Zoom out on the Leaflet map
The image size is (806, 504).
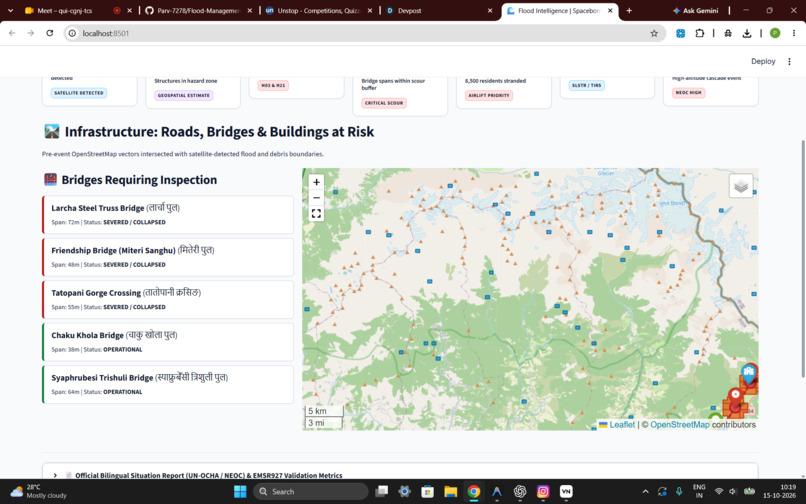316,197
